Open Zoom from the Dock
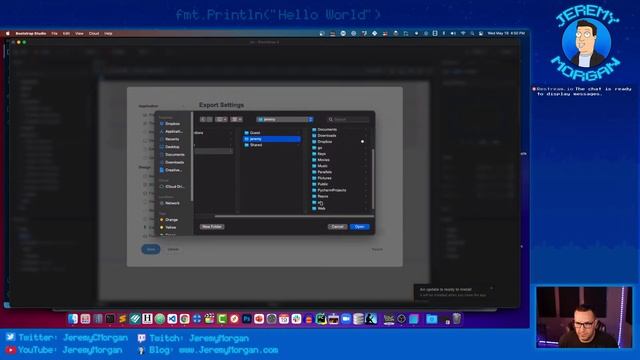This screenshot has width=640, height=360. (346, 319)
